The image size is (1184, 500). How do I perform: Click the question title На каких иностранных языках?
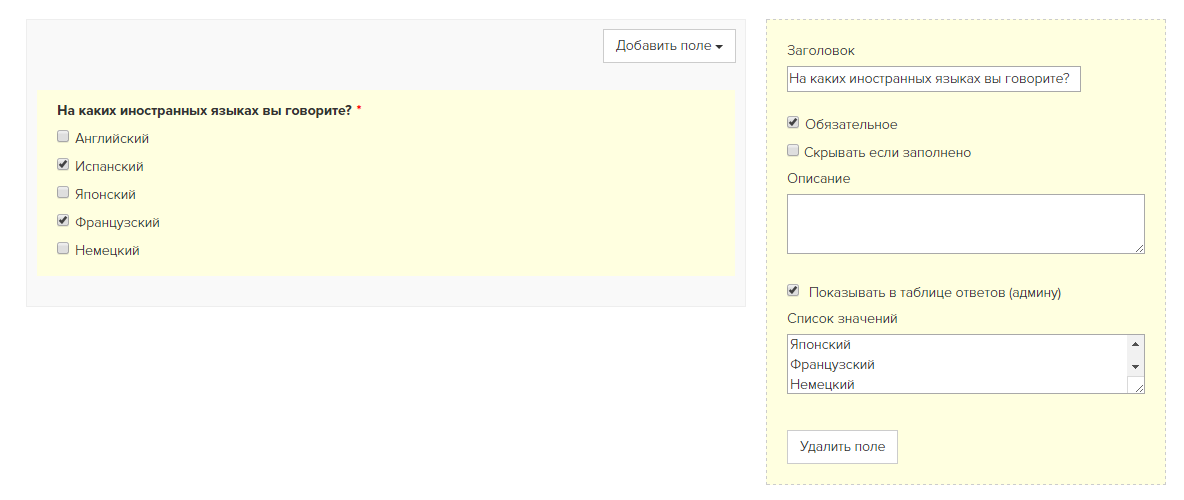click(x=205, y=110)
